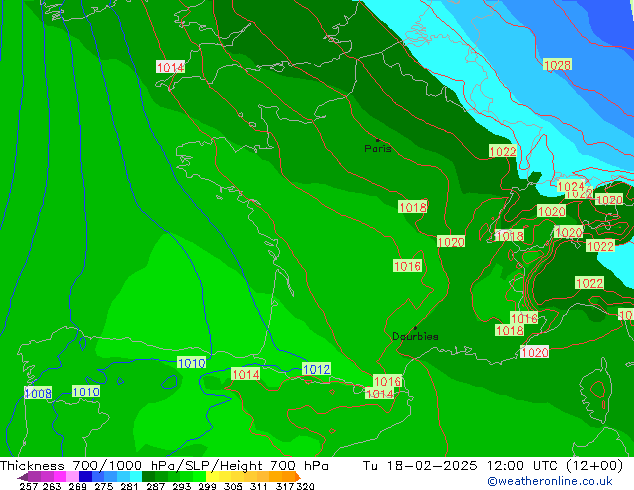This screenshot has height=490, width=634.
Task: Click the blue 1010 label beside 1008
Action: pos(86,391)
